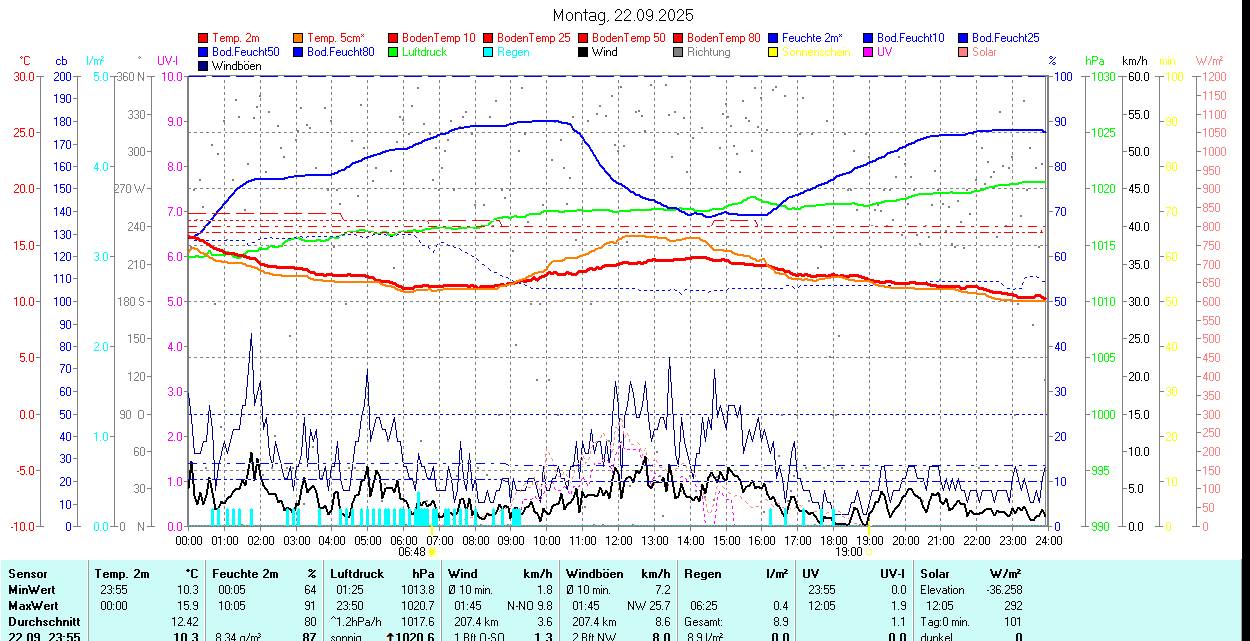Click the Bod.Feucht10 legend color square
The image size is (1250, 641).
point(868,38)
